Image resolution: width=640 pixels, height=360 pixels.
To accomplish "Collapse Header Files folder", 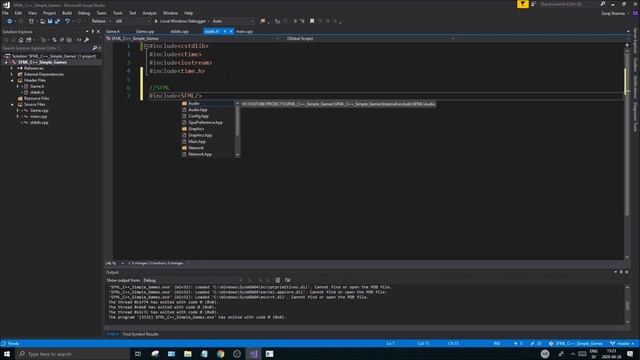I will 12,80.
